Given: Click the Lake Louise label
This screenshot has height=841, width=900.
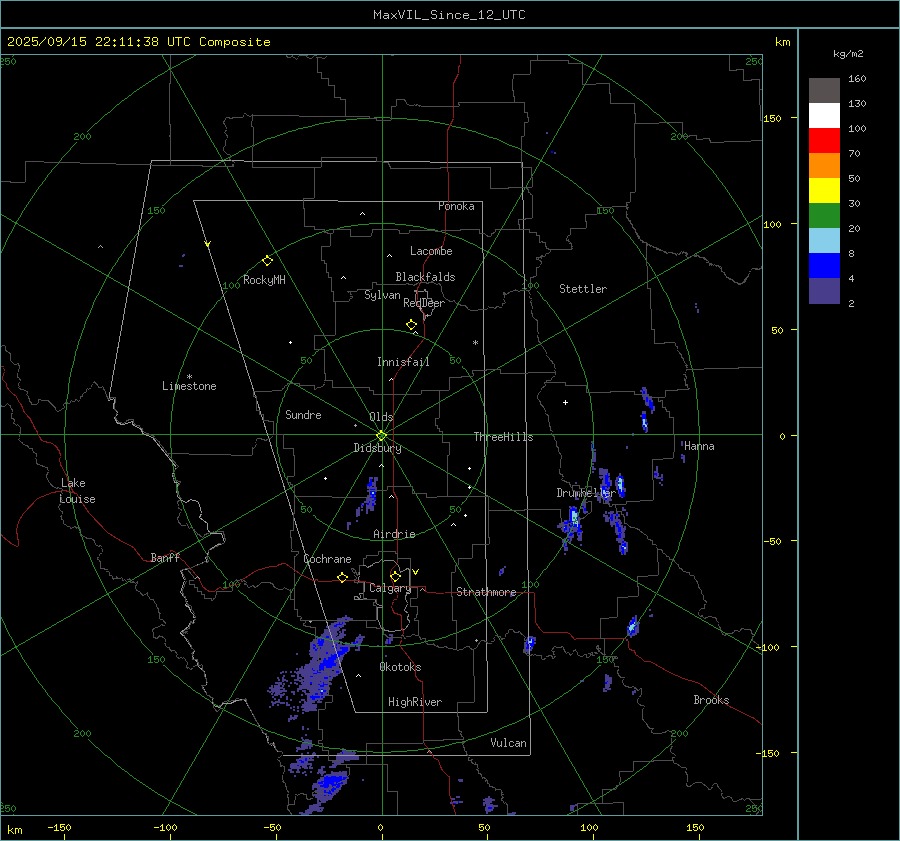Looking at the screenshot, I should pos(77,491).
